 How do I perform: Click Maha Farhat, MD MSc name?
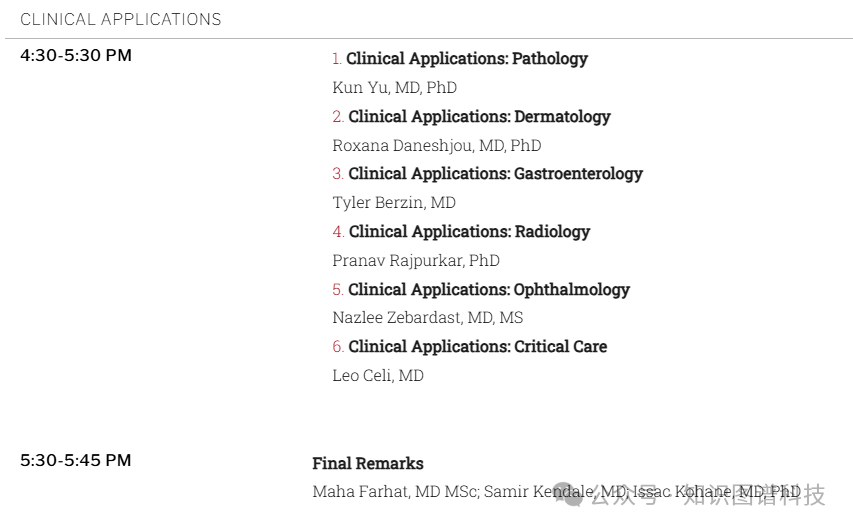[x=395, y=491]
